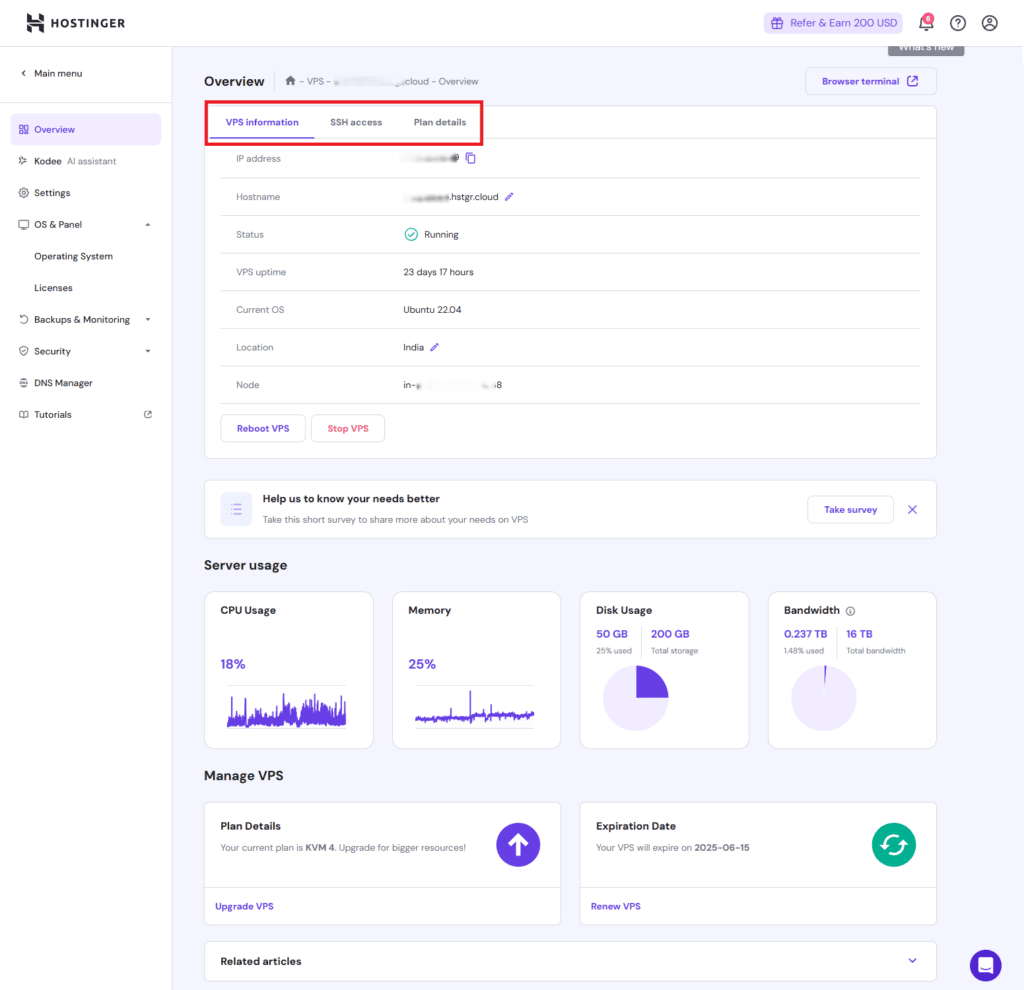
Task: Click the Ubuntu 22.04 OS value
Action: (432, 310)
